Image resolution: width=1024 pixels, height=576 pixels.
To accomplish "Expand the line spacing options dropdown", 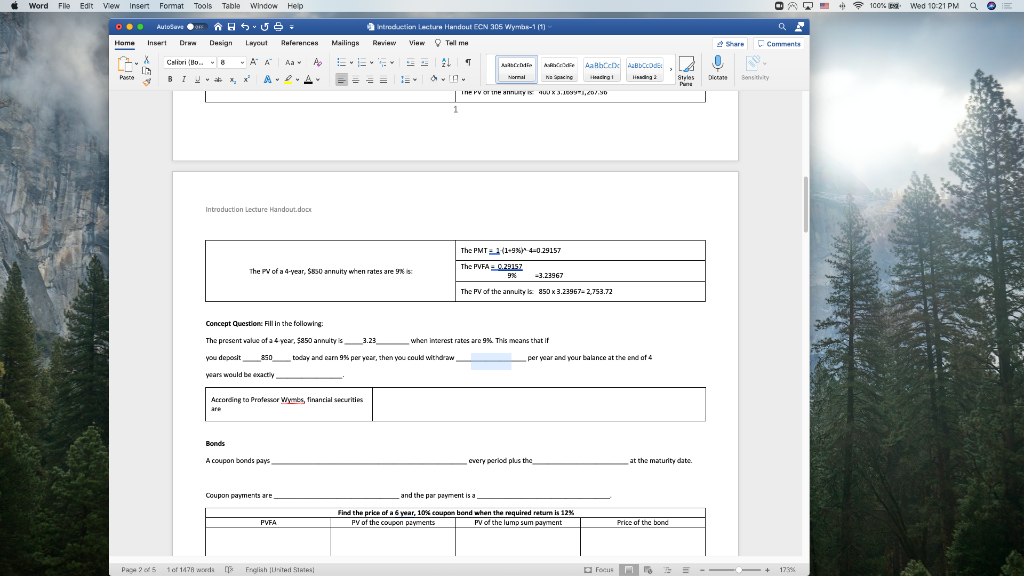I will coord(414,80).
